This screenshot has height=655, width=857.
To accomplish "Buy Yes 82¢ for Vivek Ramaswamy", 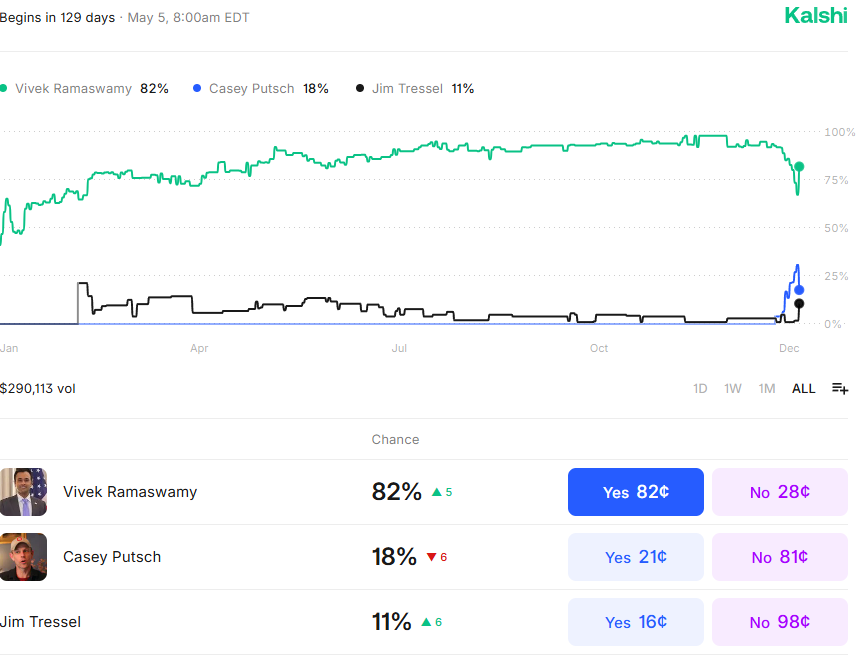I will click(636, 492).
